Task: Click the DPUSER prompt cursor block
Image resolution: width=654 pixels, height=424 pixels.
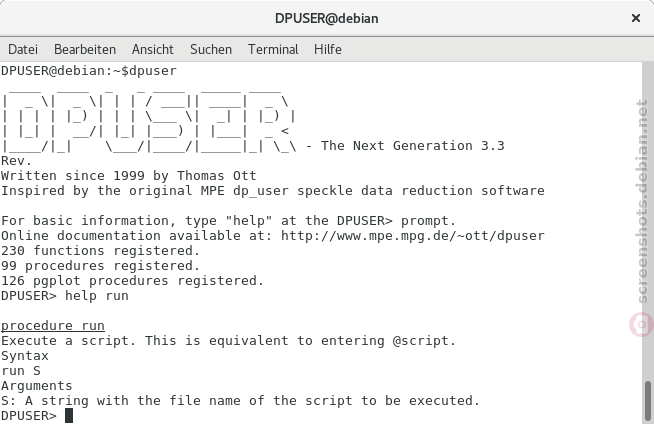Action: point(69,416)
